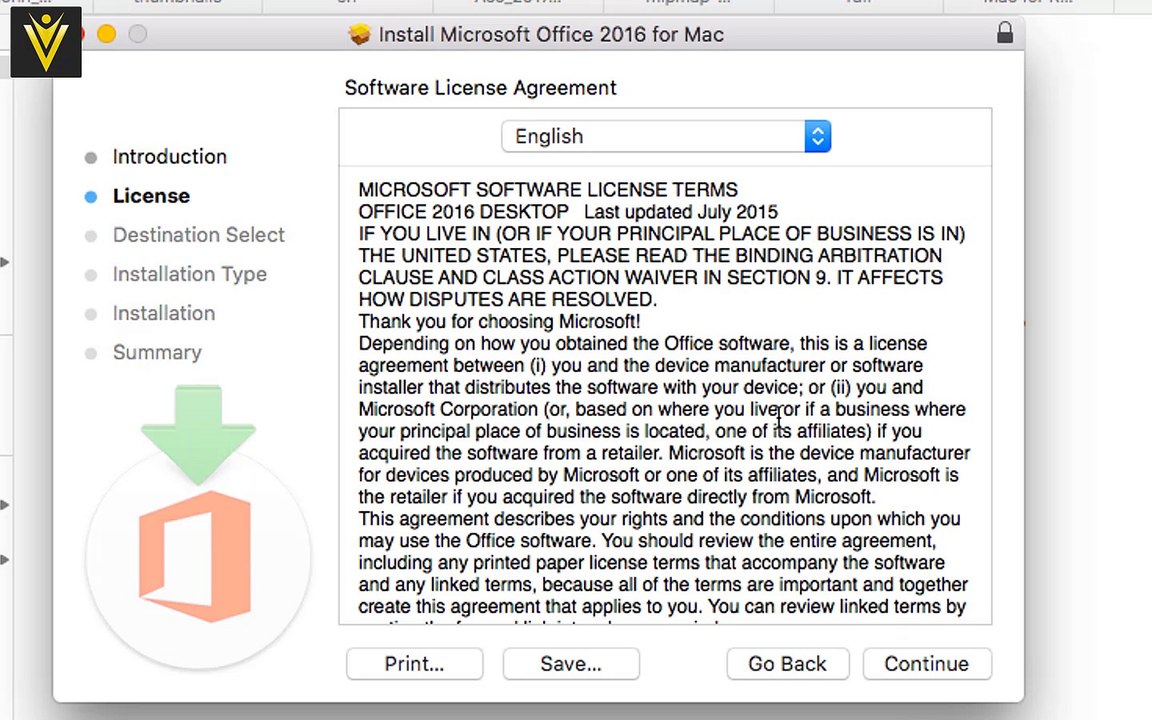This screenshot has height=720, width=1152.
Task: Click the blue bullet beside License
Action: (90, 197)
